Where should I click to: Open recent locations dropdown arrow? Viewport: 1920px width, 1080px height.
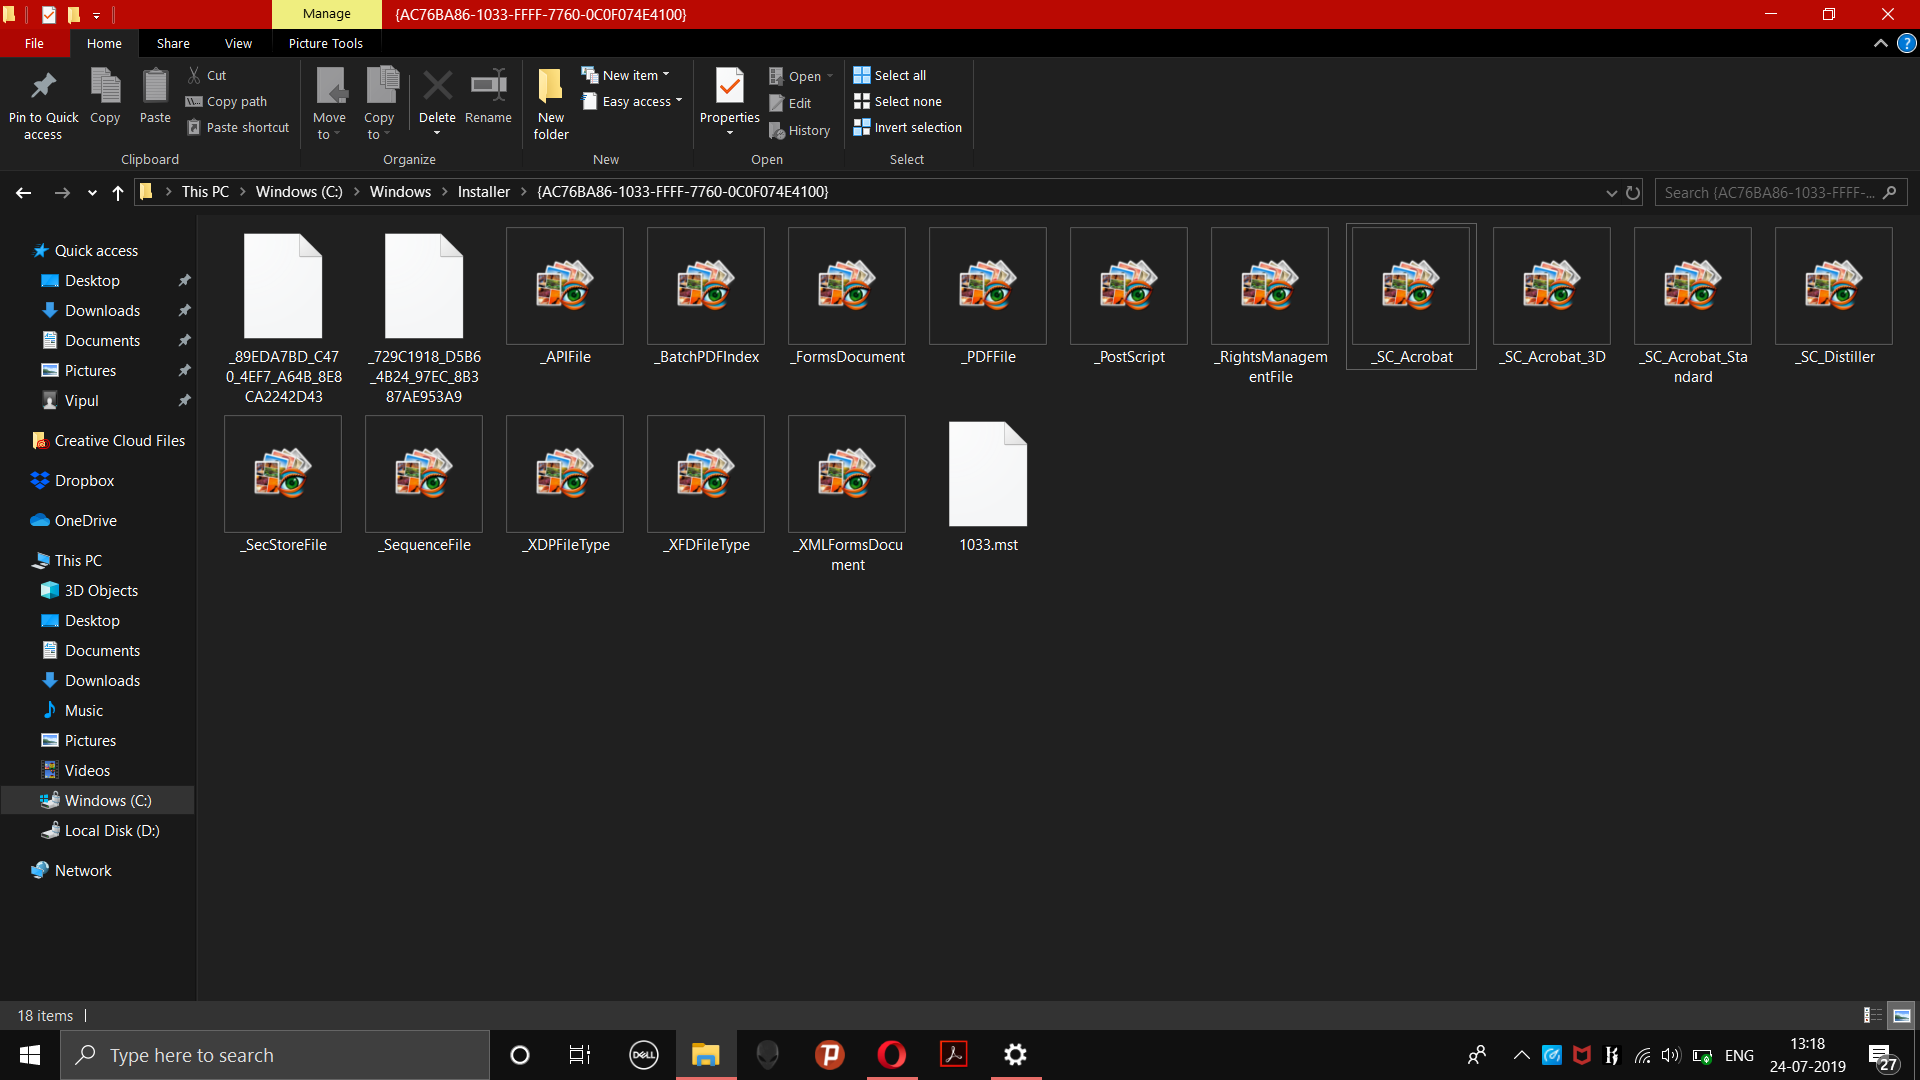(92, 192)
